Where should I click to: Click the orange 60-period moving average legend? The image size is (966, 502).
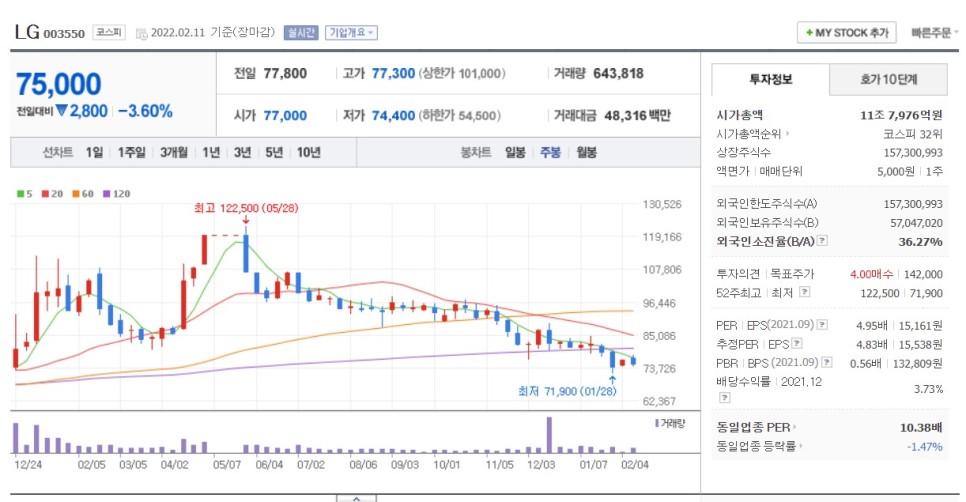point(83,193)
